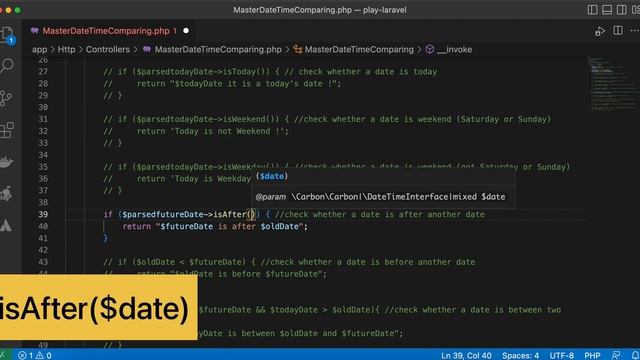Select the MasterDateTimeComparing.php tab
The image size is (640, 360).
point(106,31)
